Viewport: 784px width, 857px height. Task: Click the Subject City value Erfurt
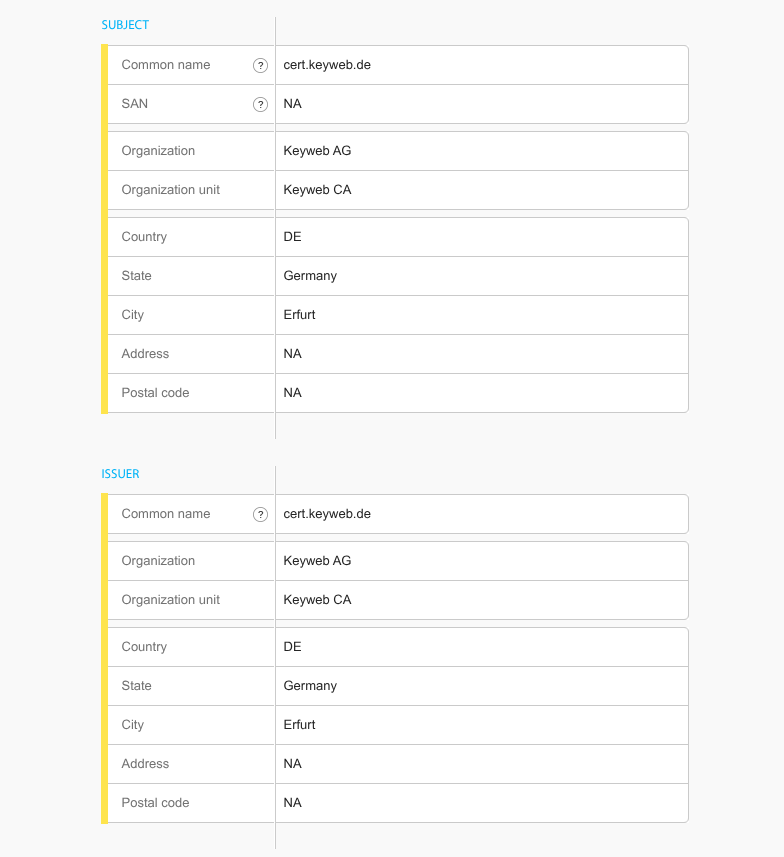pos(299,315)
